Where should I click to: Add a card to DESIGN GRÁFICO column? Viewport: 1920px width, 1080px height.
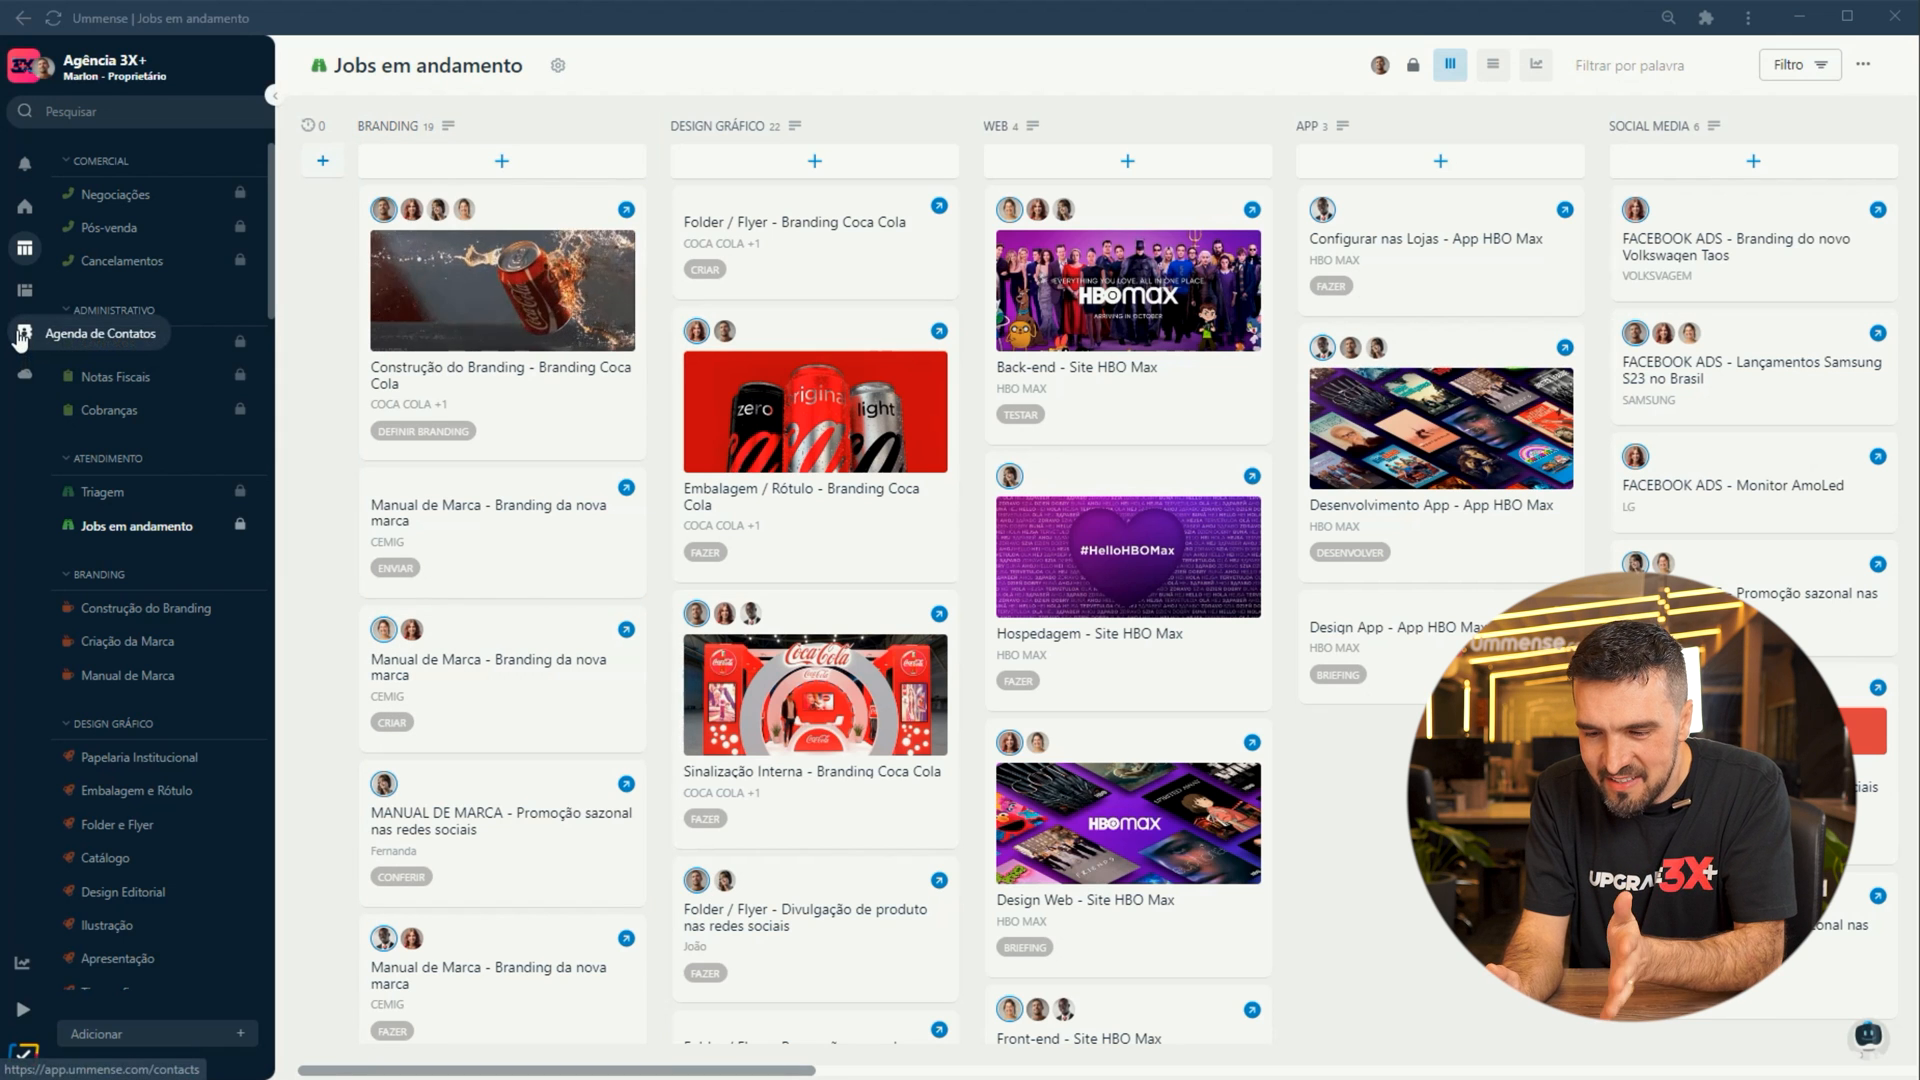tap(815, 161)
